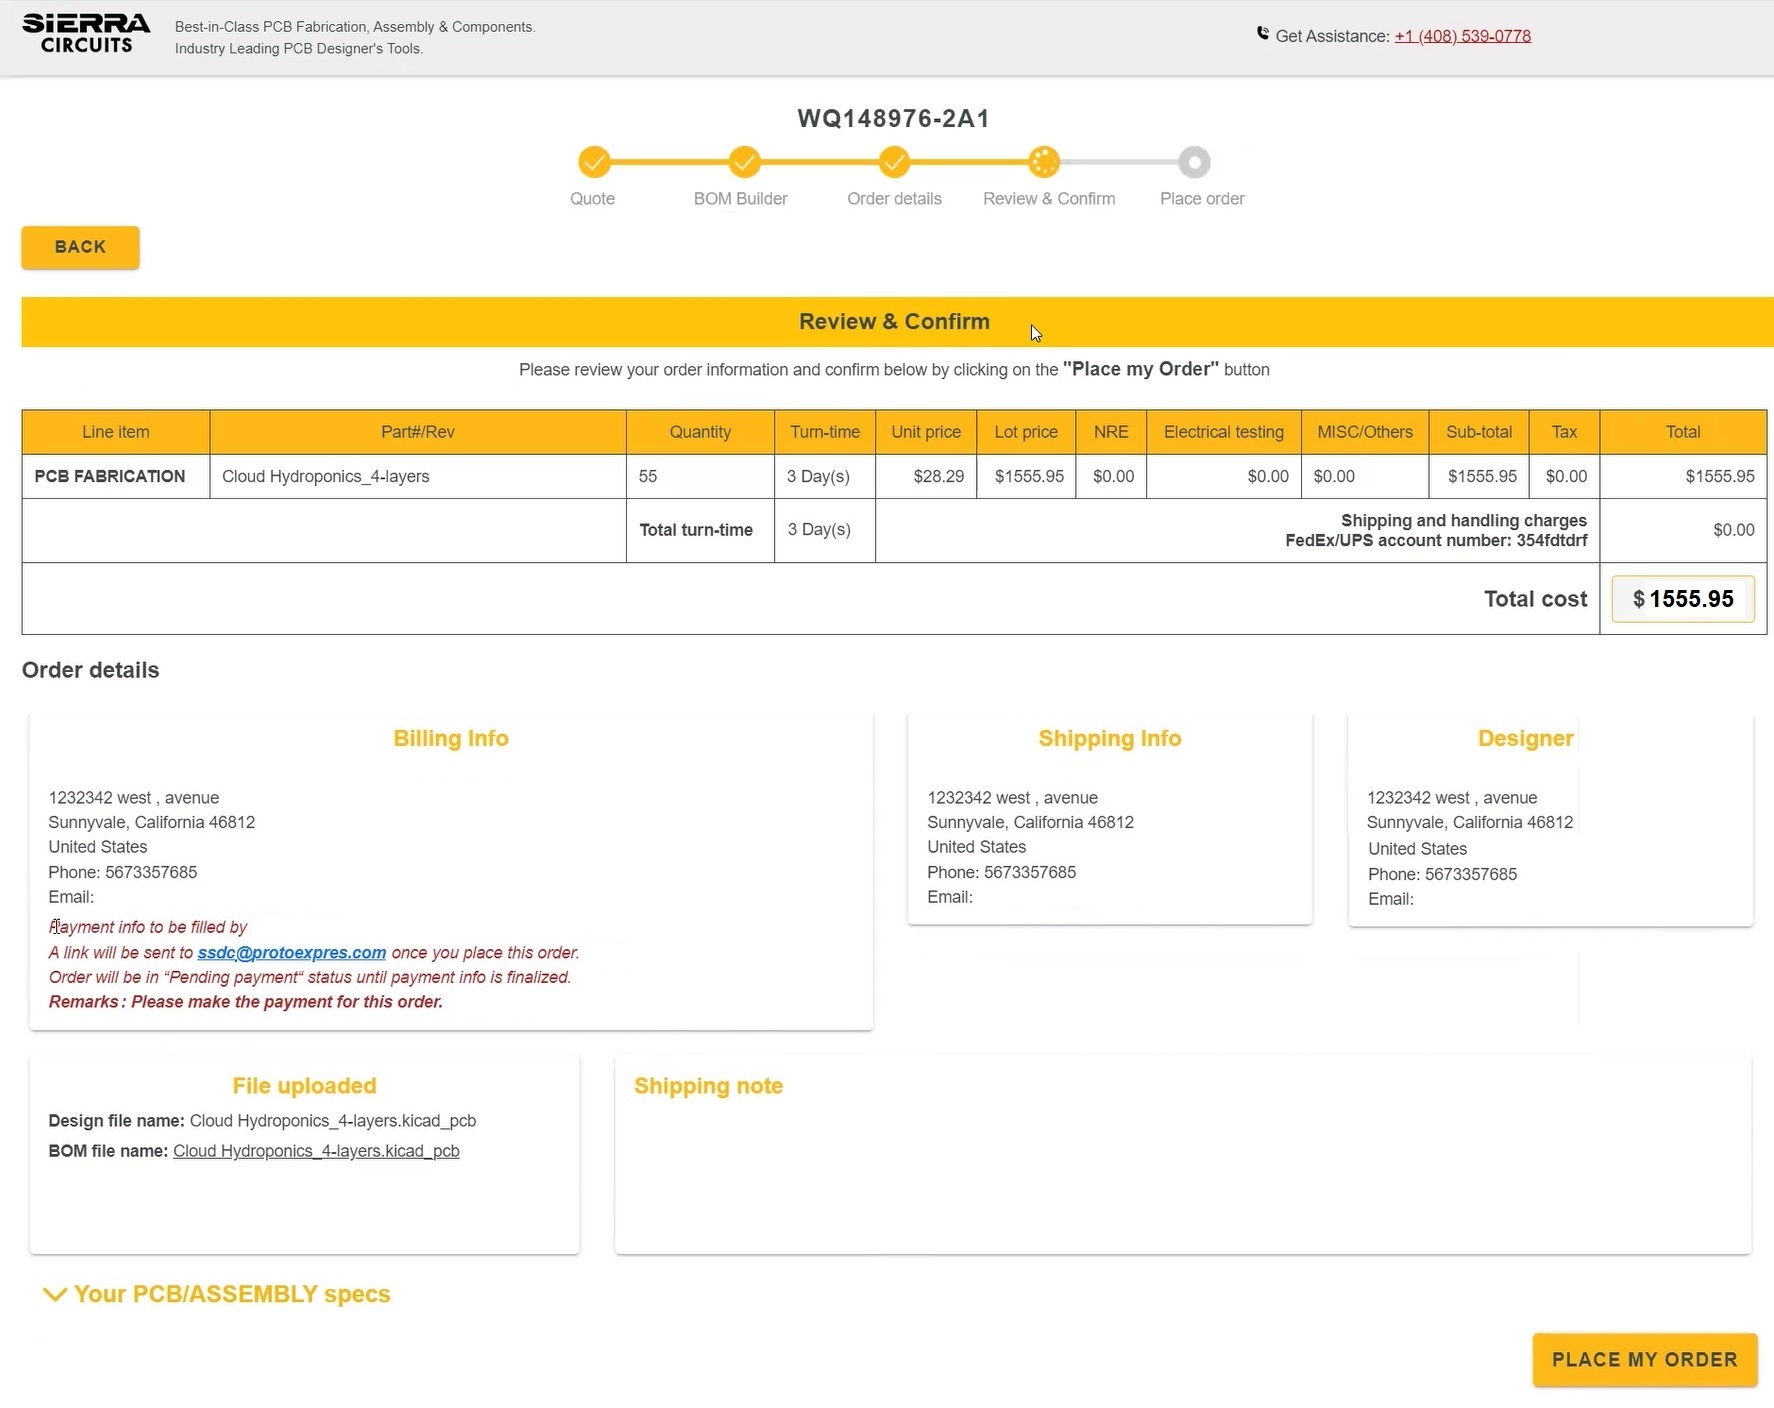1774x1408 pixels.
Task: Click the phone icon beside Get Assistance
Action: [1263, 34]
